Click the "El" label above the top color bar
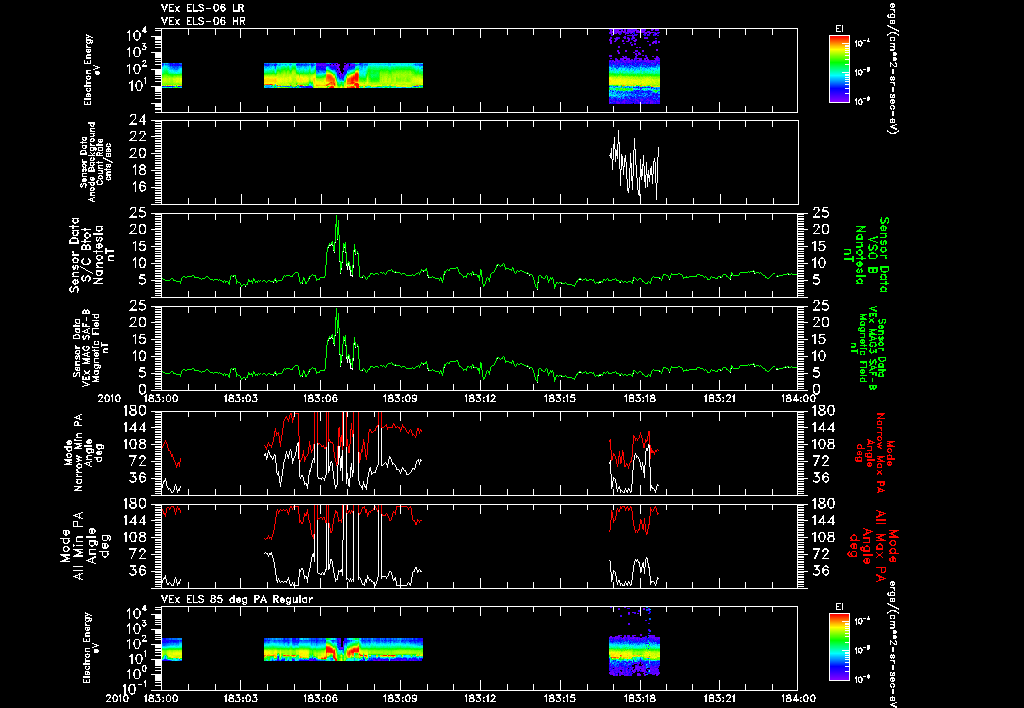 [839, 29]
